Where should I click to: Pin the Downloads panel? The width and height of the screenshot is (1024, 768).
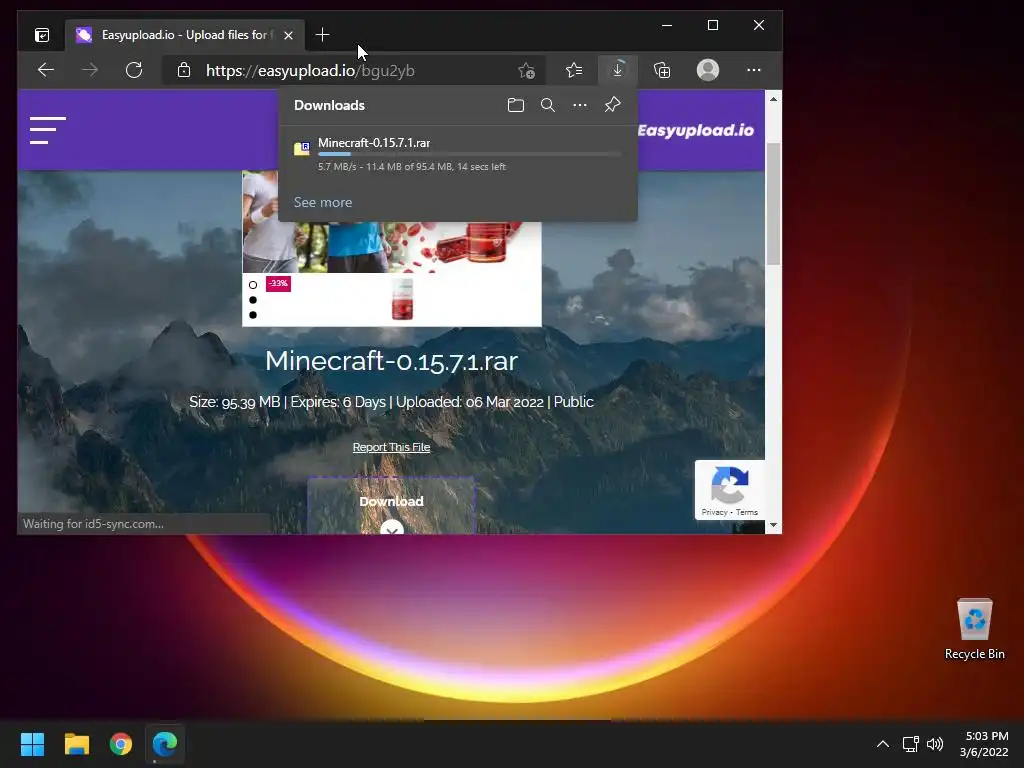point(612,105)
